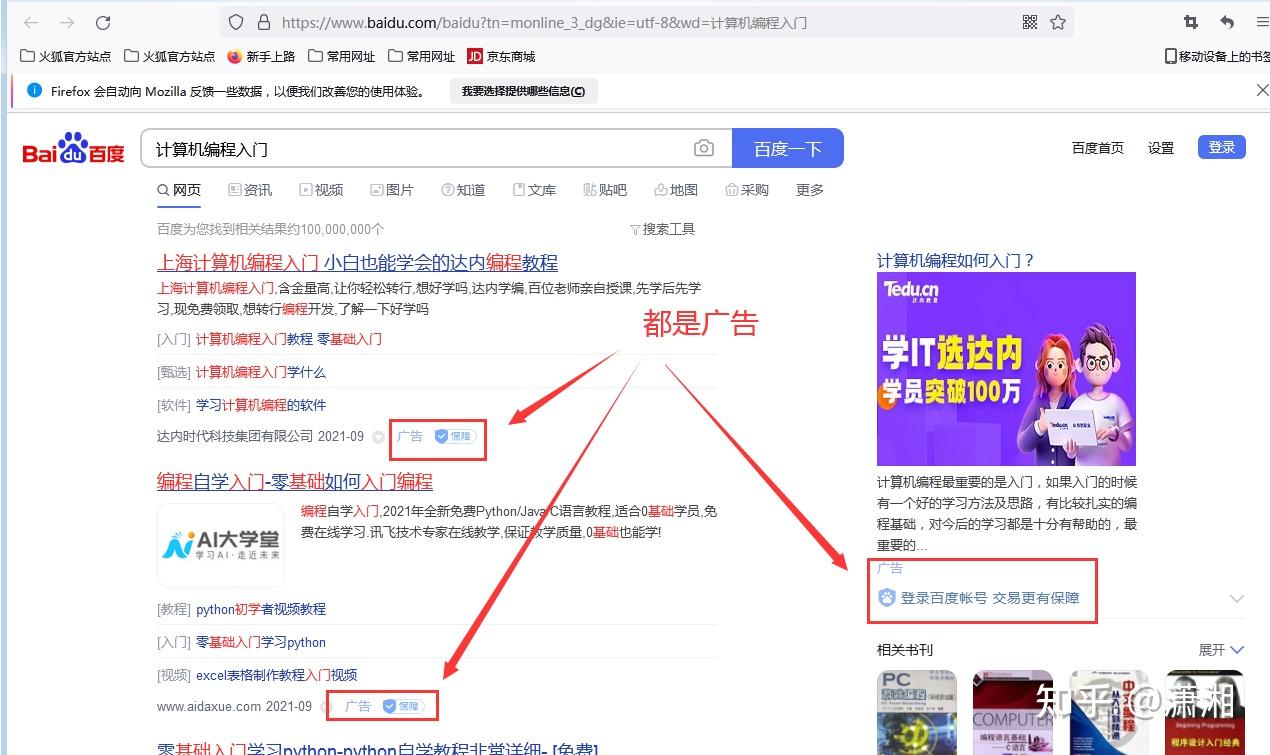Open the Firefox hamburger menu
The image size is (1270, 755).
click(x=1262, y=22)
